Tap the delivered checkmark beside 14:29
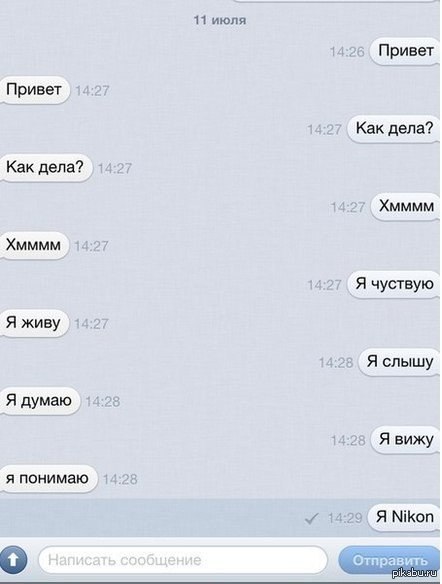The height and width of the screenshot is (584, 442). (311, 518)
